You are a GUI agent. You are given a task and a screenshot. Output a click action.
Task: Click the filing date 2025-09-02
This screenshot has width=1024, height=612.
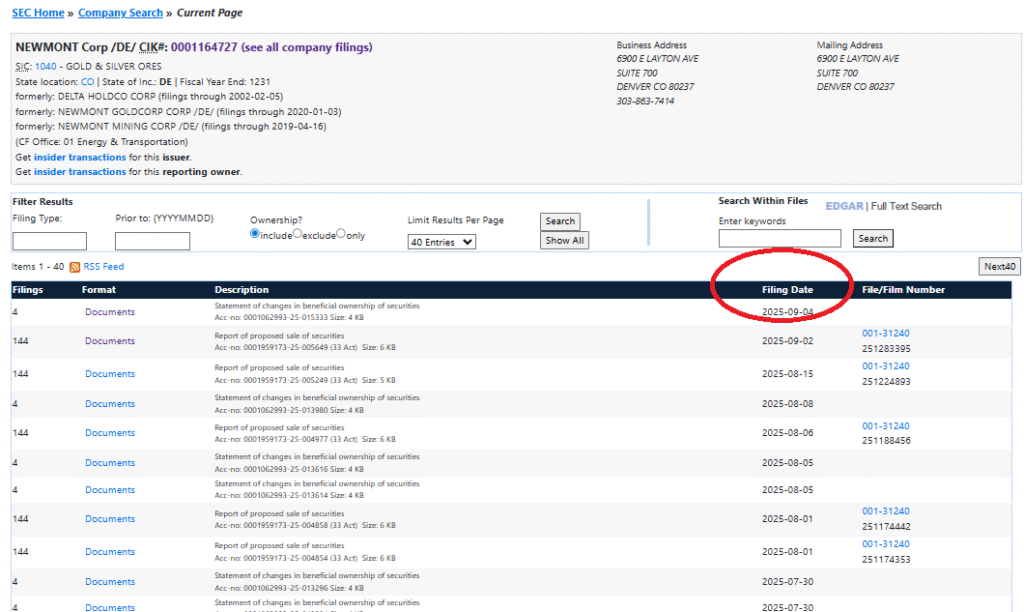788,341
